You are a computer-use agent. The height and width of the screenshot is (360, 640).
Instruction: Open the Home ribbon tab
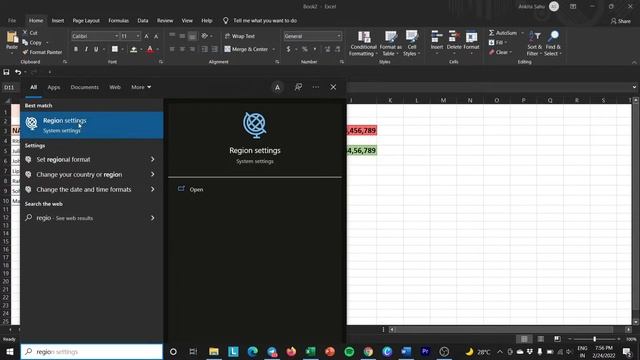coord(36,20)
